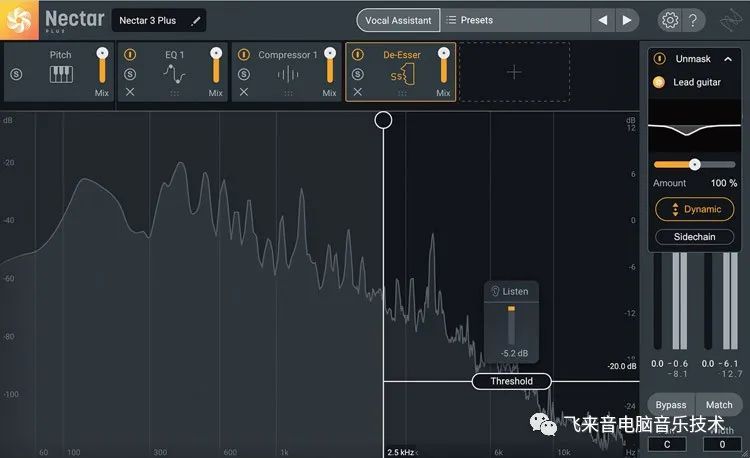750x458 pixels.
Task: Toggle De-Esser module power
Action: [357, 55]
